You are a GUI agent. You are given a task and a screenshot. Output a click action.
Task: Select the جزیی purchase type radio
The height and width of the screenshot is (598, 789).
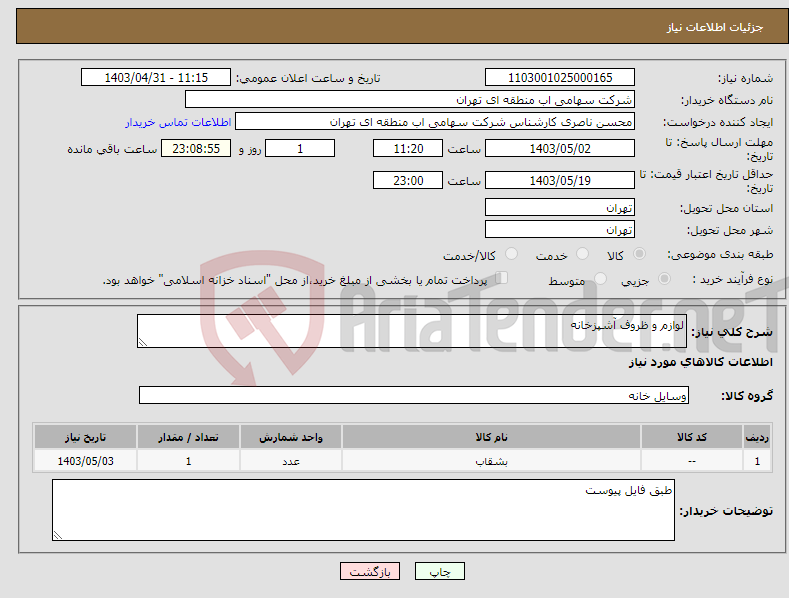click(664, 278)
